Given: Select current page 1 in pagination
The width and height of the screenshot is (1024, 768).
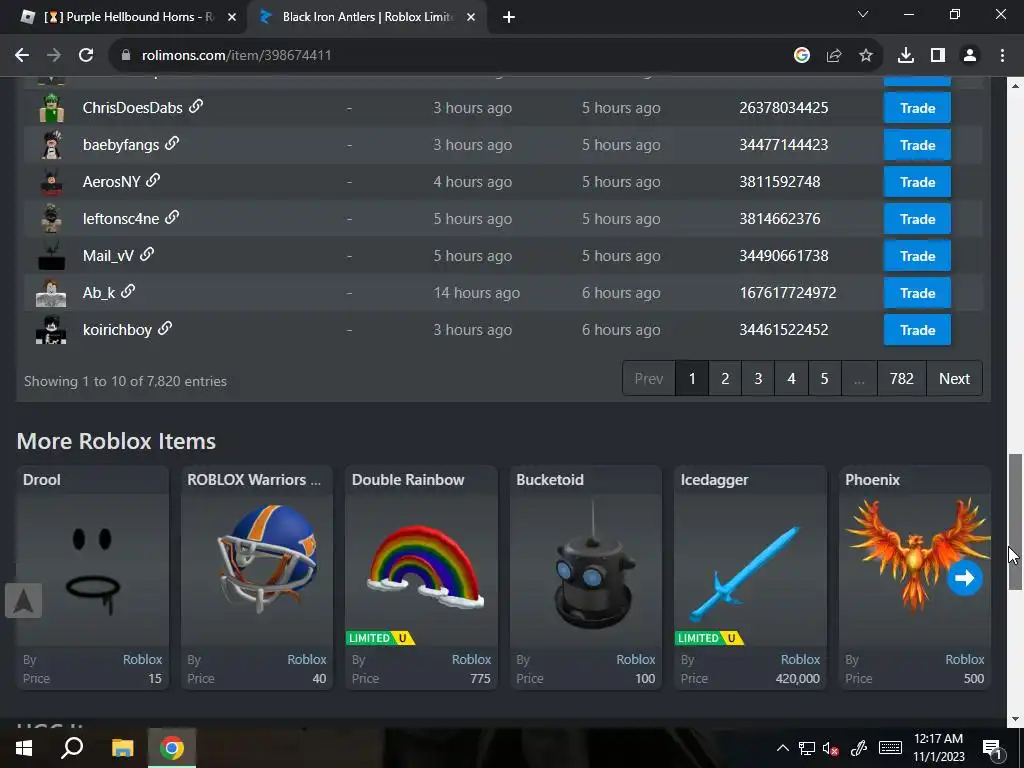Looking at the screenshot, I should coord(692,378).
